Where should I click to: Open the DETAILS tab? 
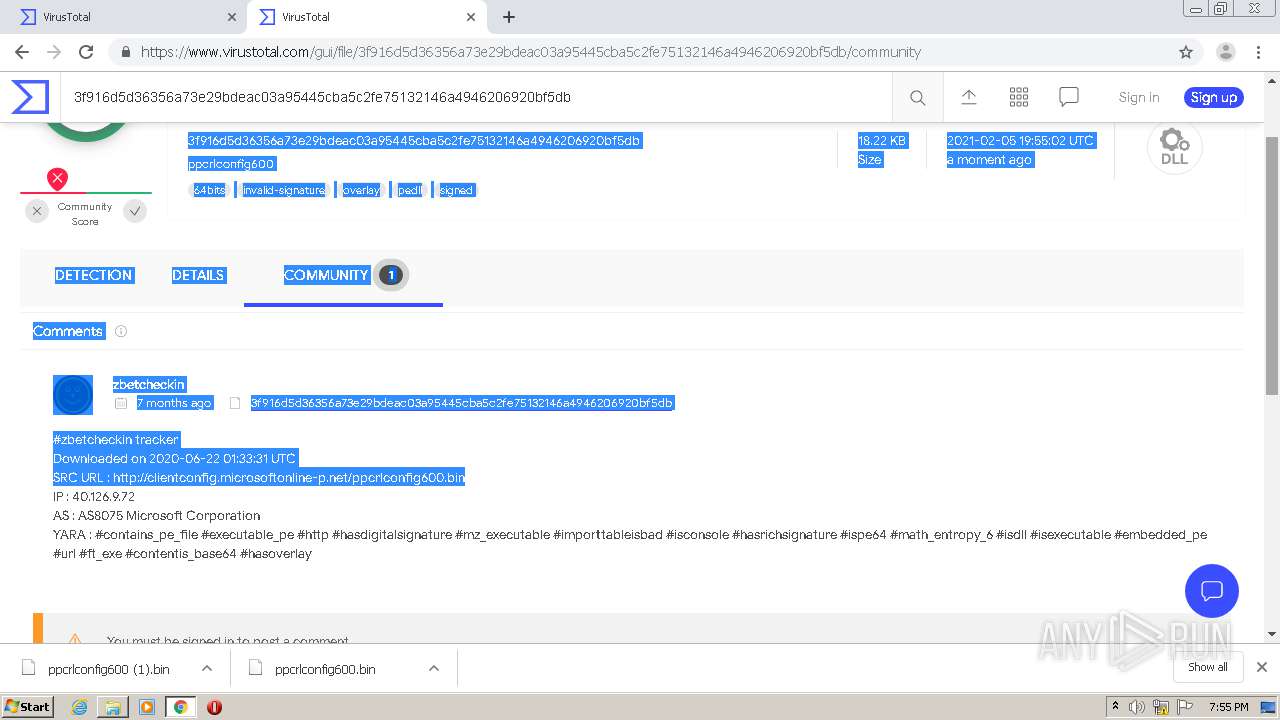click(x=198, y=275)
